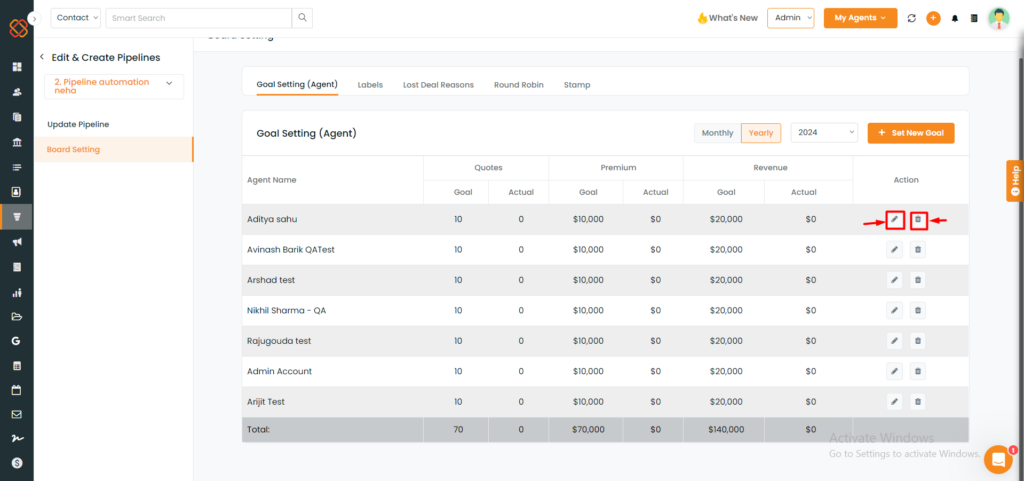The image size is (1024, 481).
Task: Edit Admin Account goal
Action: point(895,371)
